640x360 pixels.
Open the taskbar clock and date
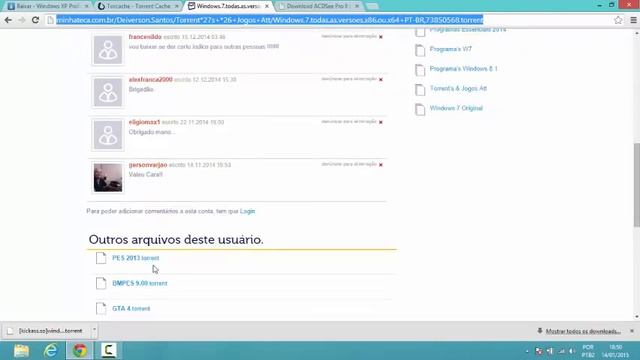pyautogui.click(x=615, y=351)
